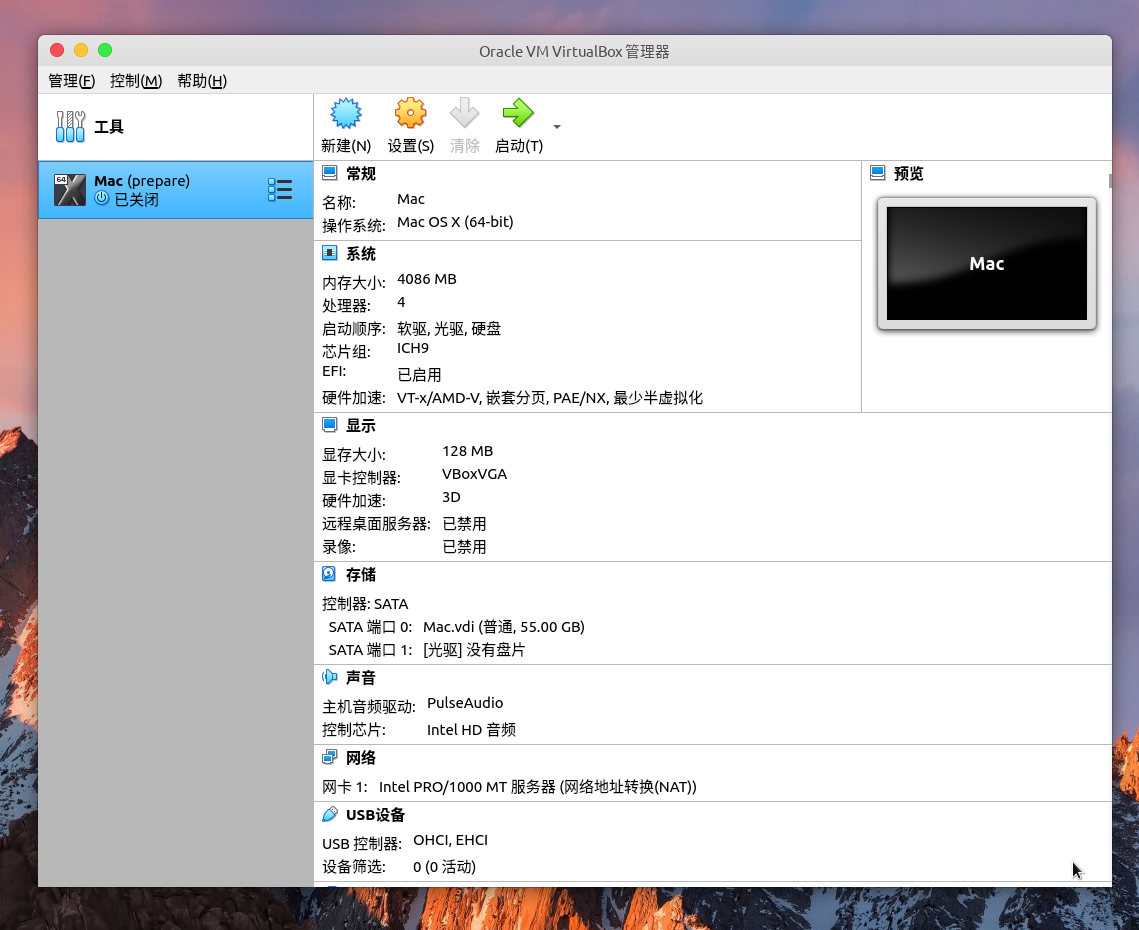Click the 常规 section header icon
The height and width of the screenshot is (930, 1139).
[329, 172]
